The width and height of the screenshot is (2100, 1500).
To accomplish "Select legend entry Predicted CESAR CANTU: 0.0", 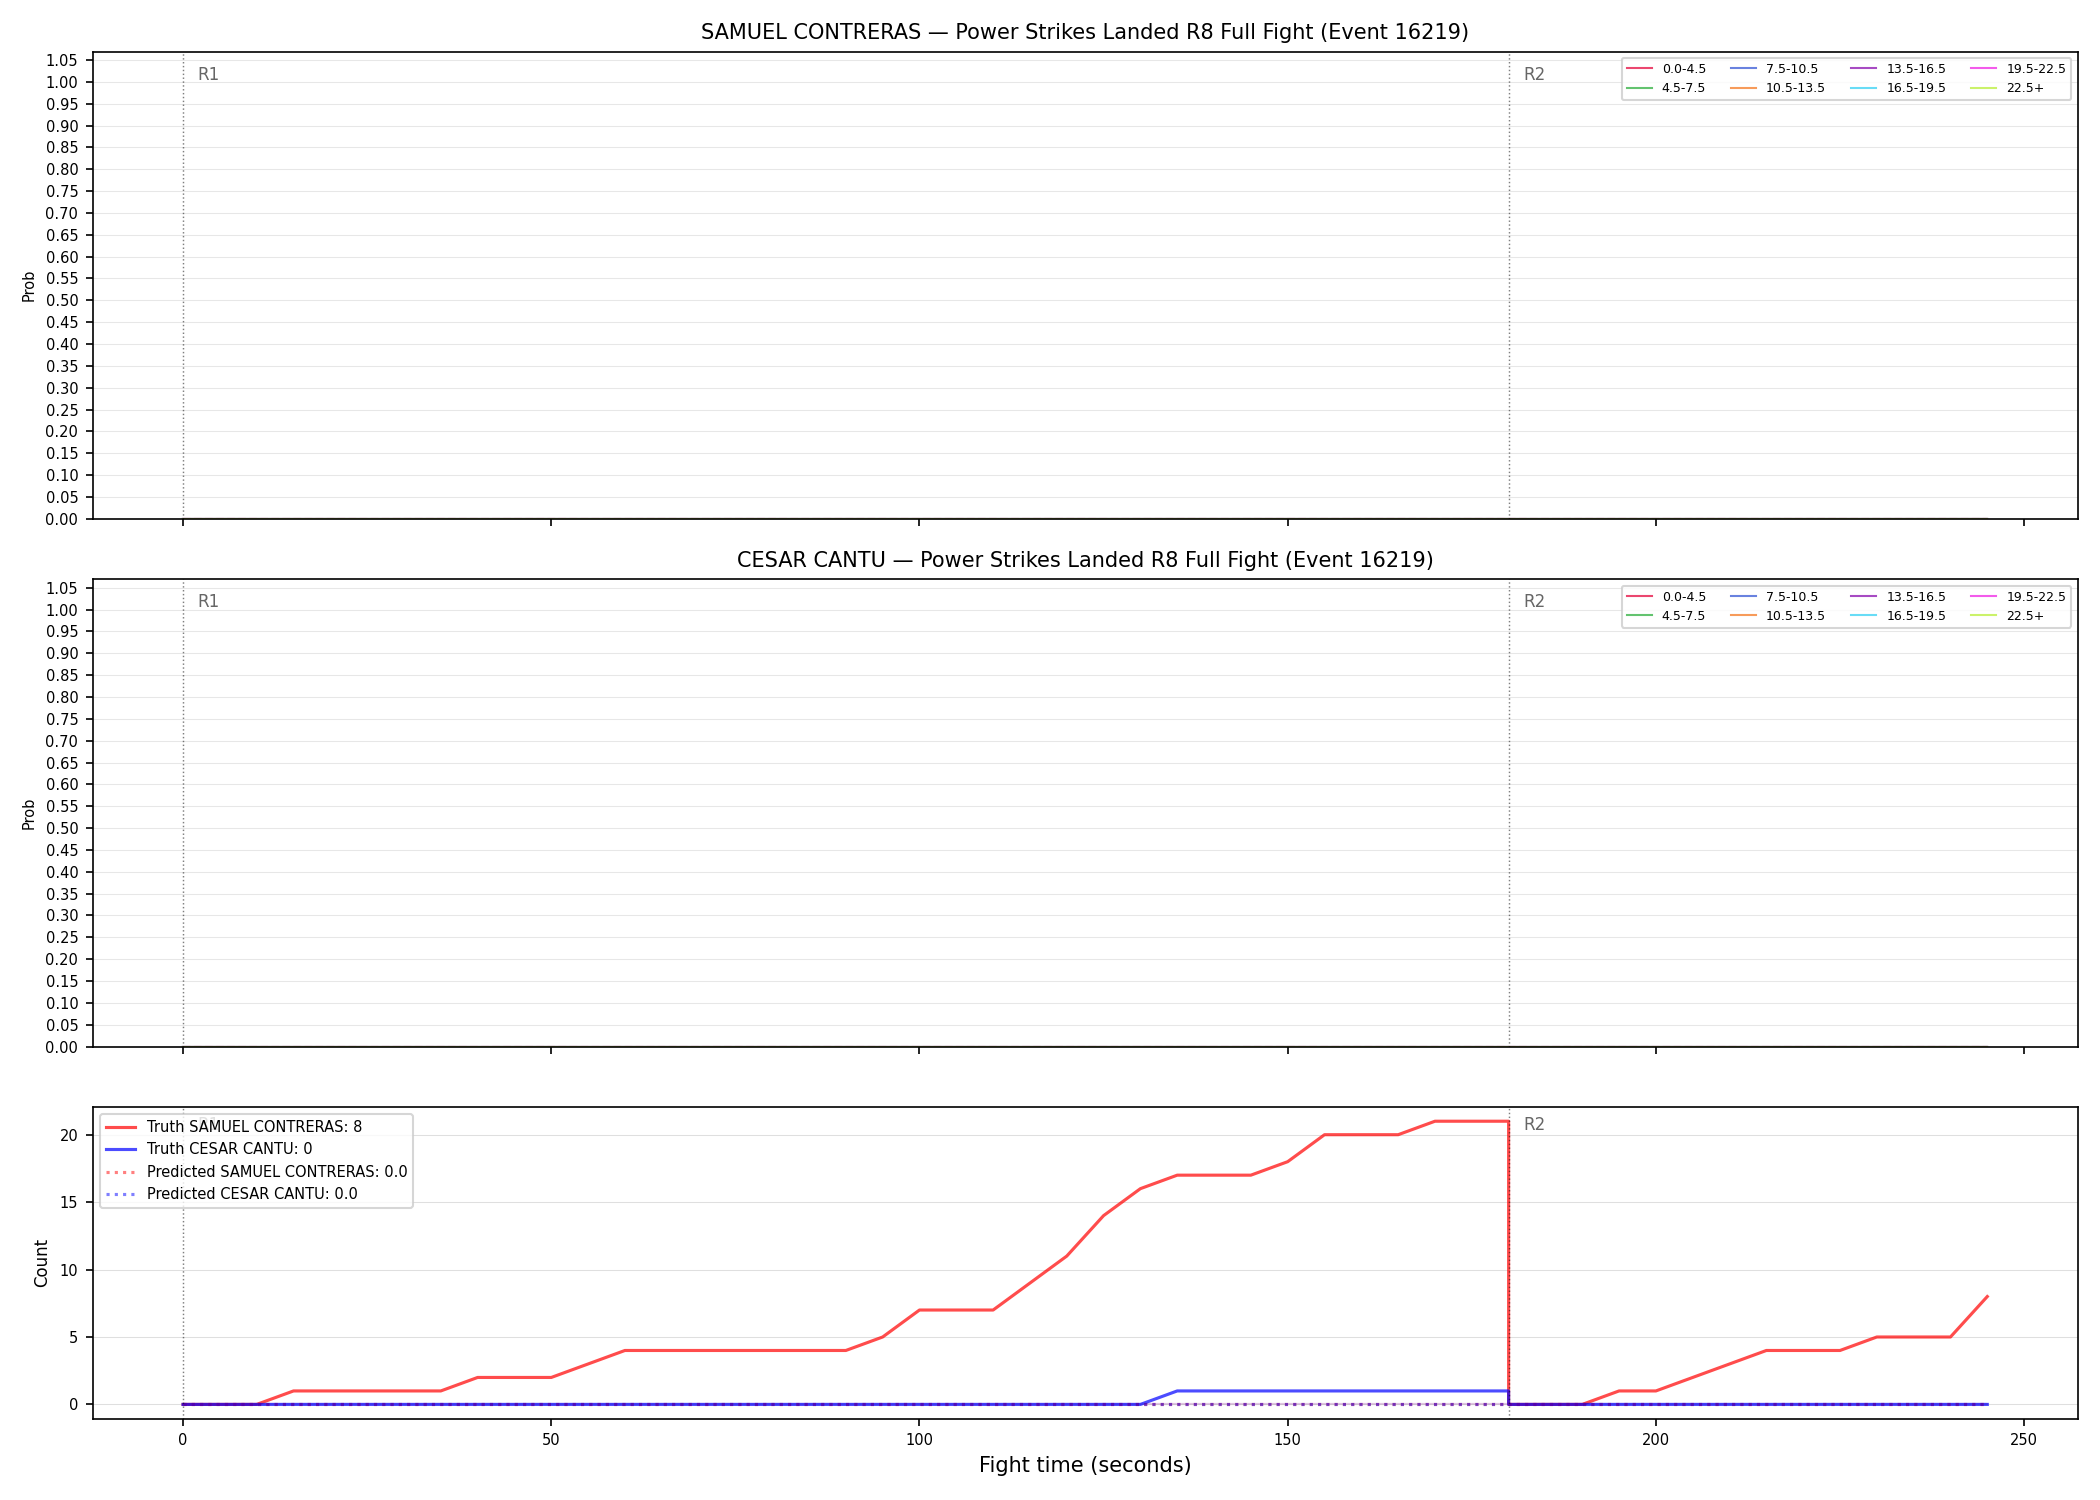I will pyautogui.click(x=231, y=1194).
